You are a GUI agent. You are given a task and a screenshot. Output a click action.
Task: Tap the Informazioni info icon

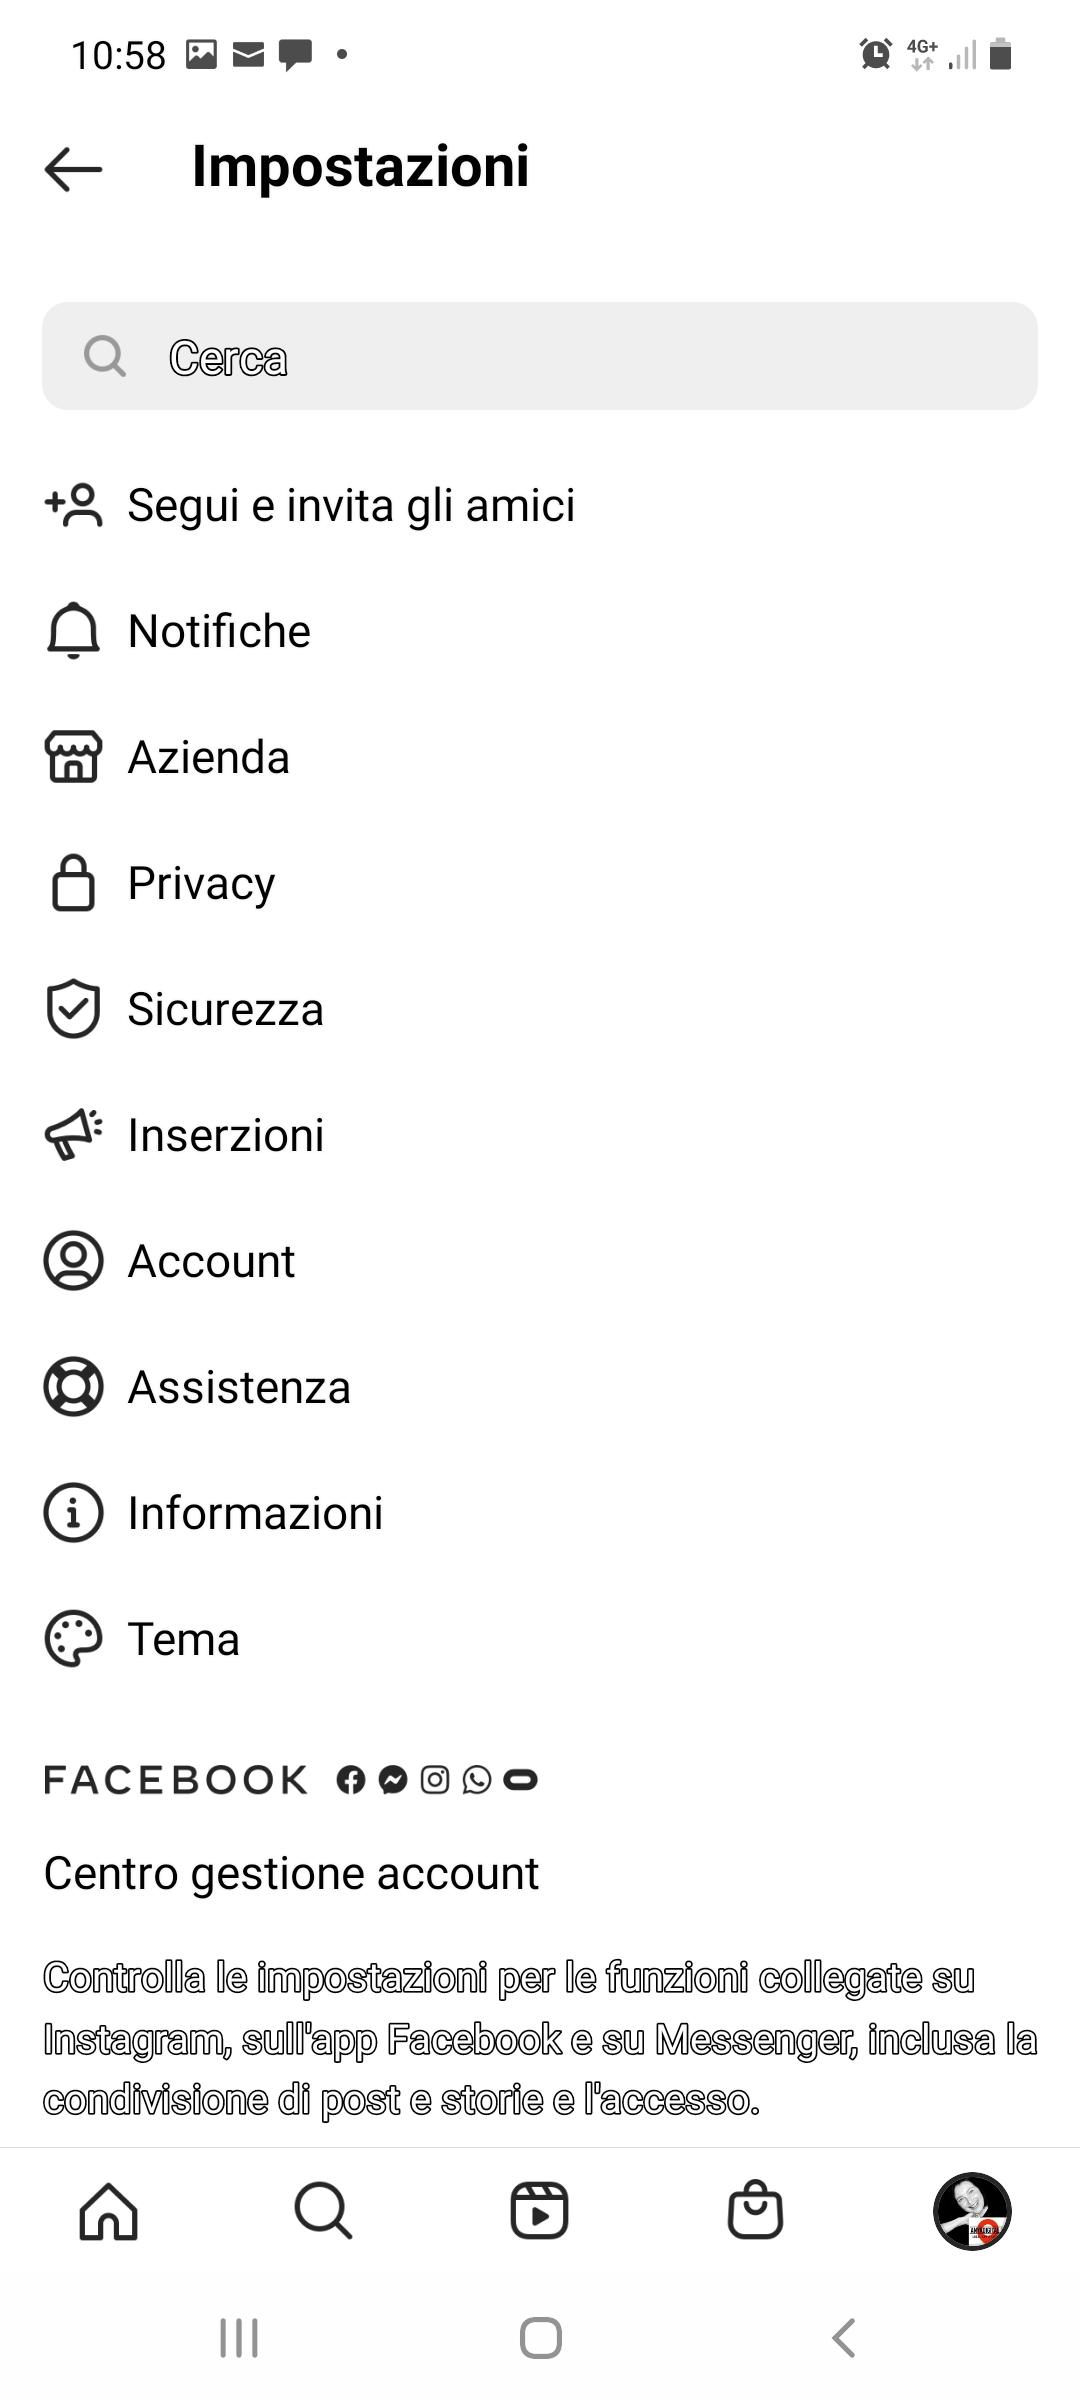[x=73, y=1513]
